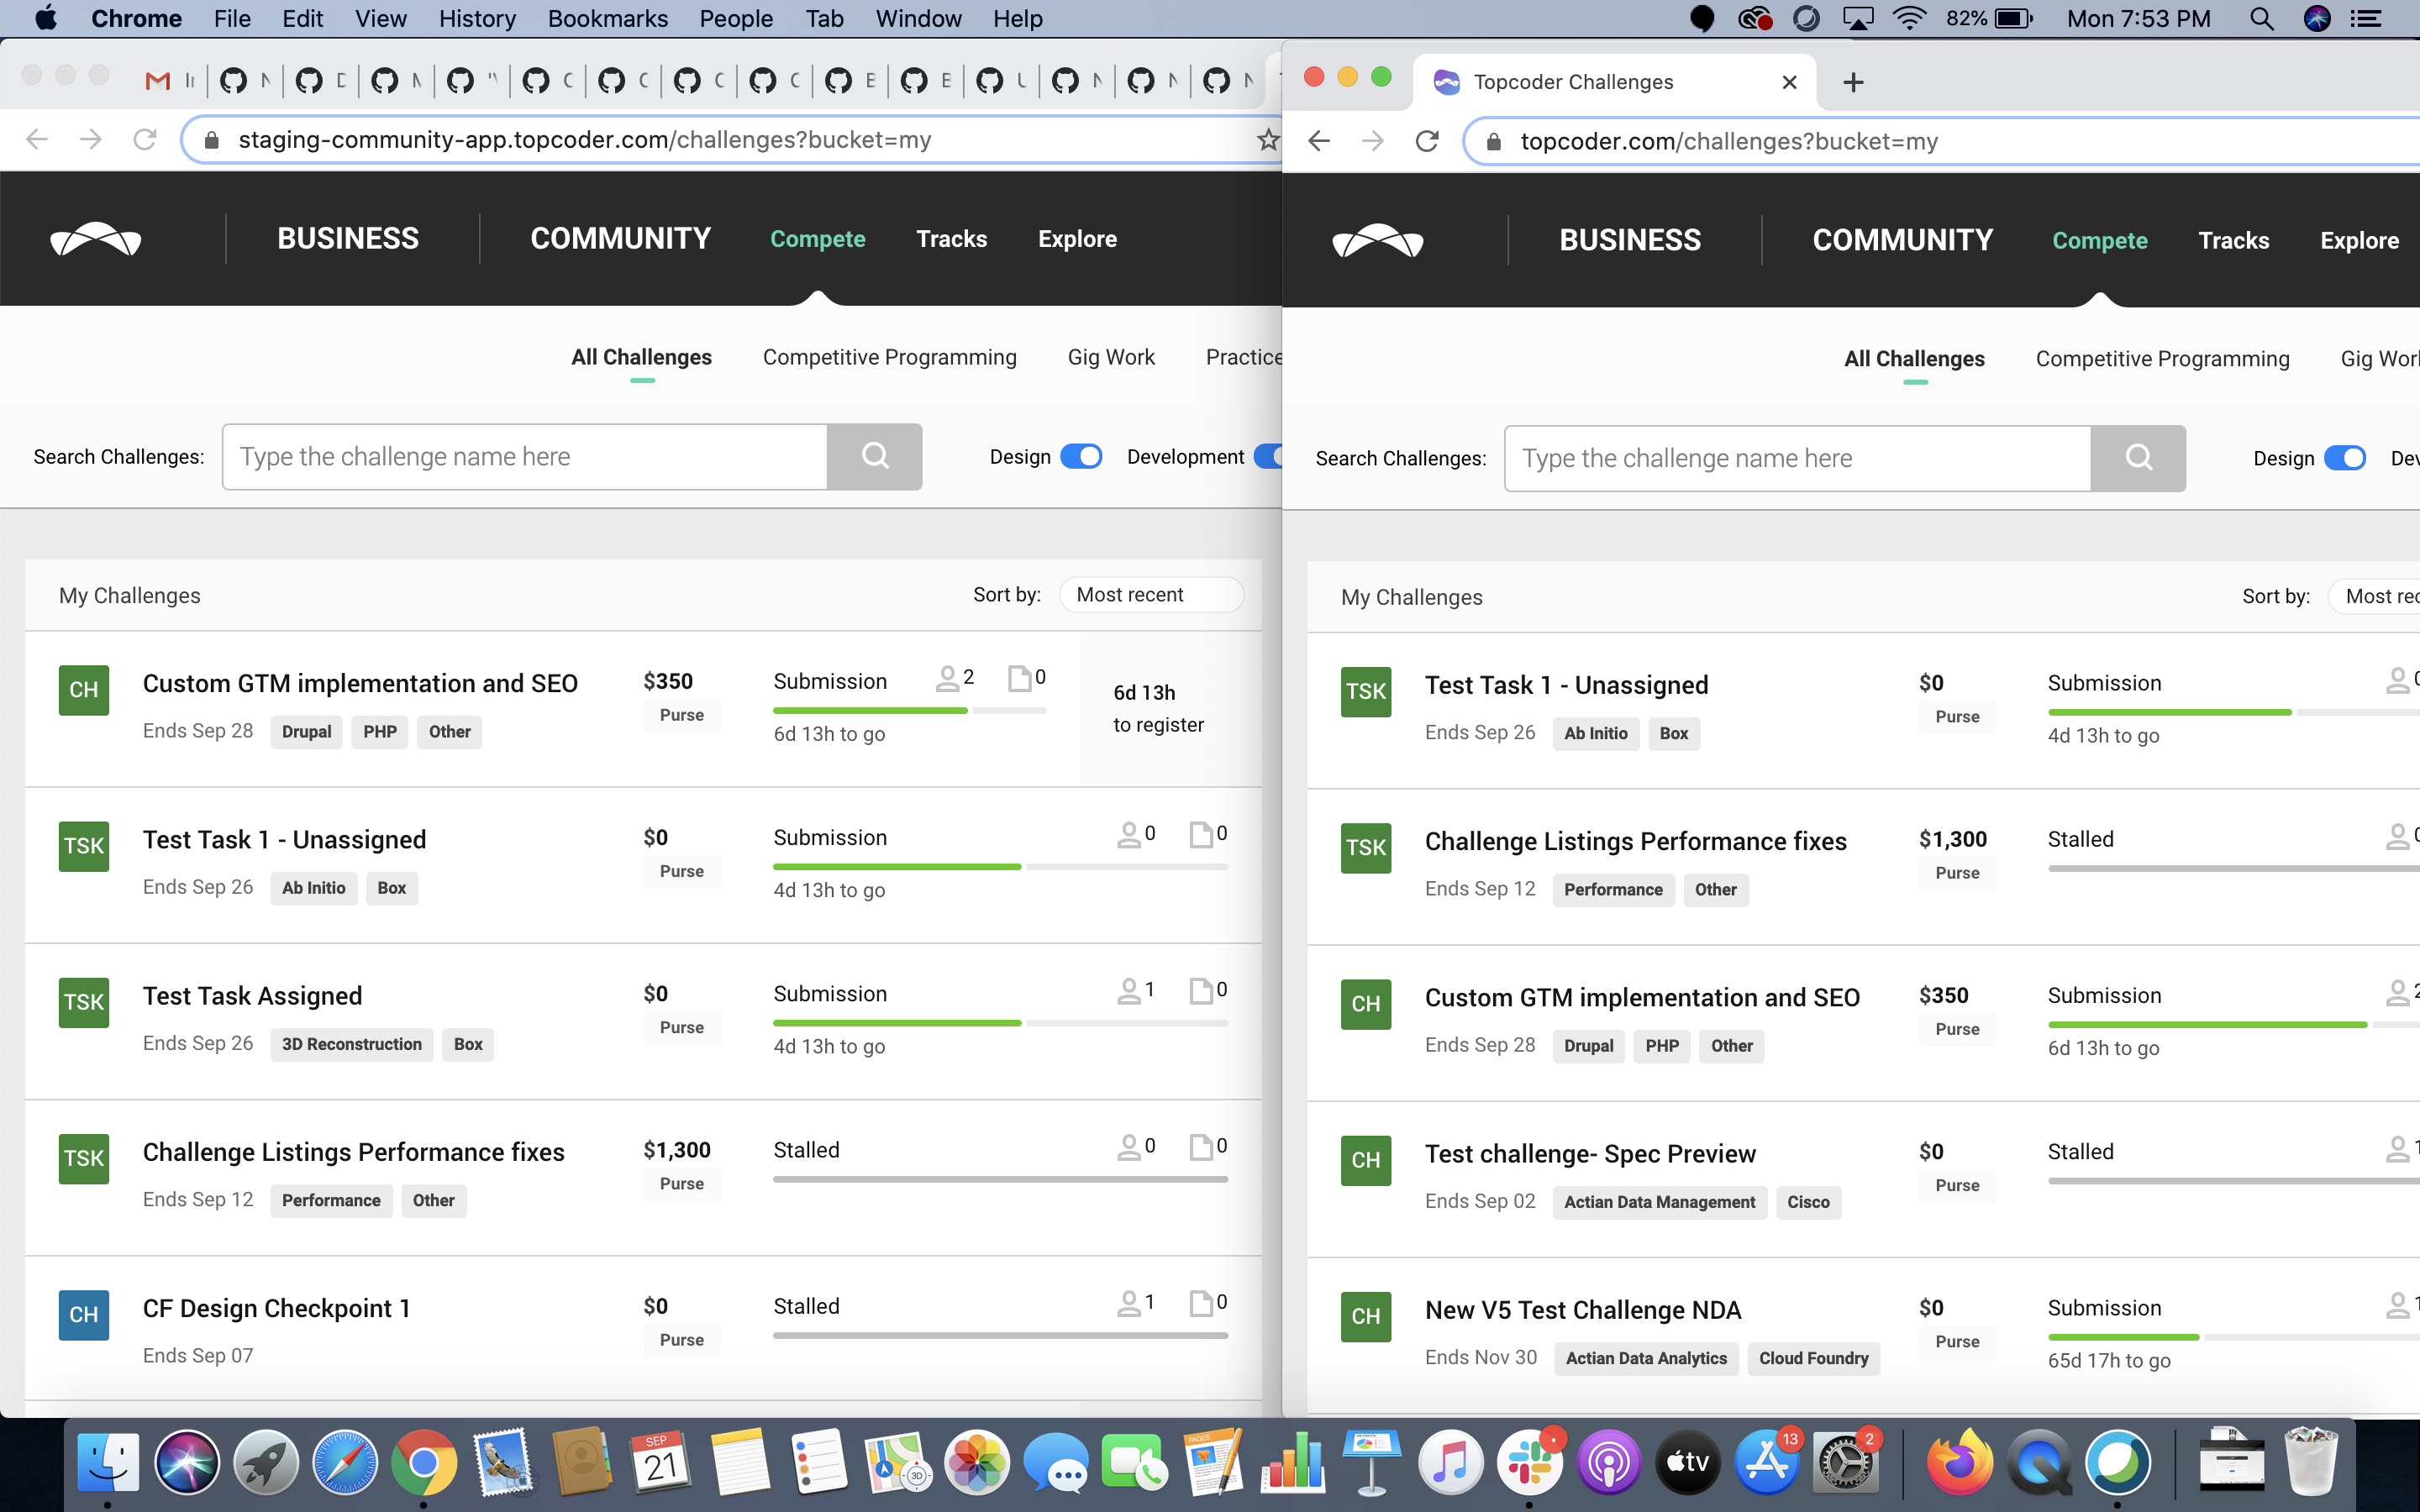Bookmark the staging page with the star icon

(1268, 139)
